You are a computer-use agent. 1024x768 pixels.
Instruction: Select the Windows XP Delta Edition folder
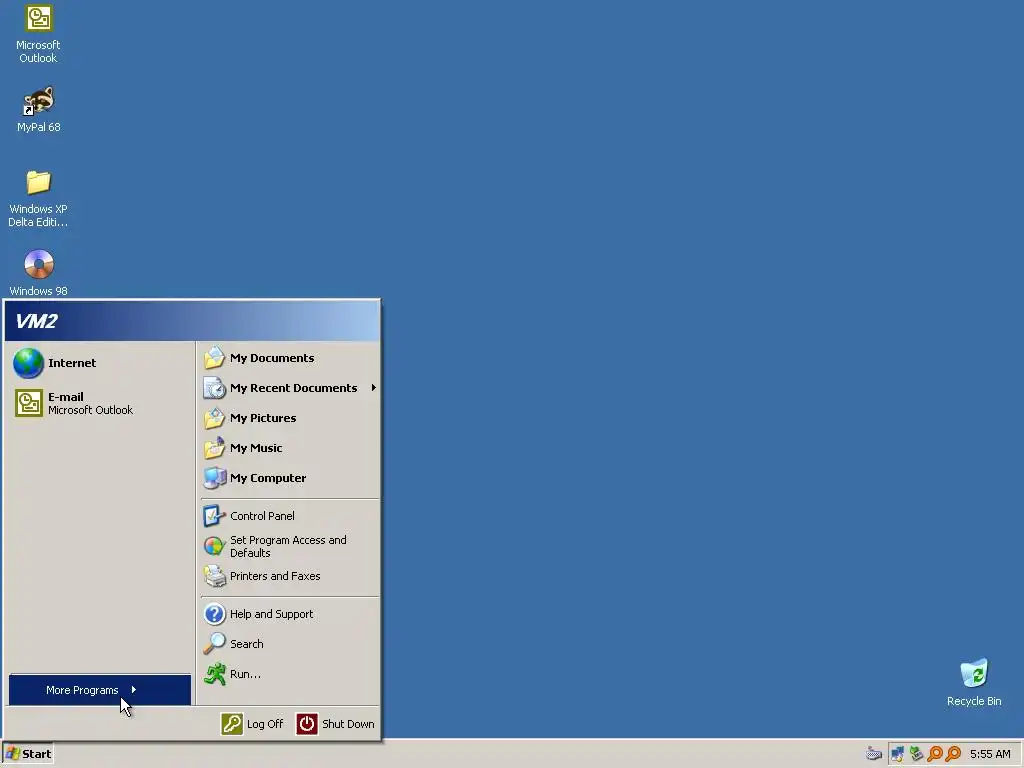(x=38, y=199)
